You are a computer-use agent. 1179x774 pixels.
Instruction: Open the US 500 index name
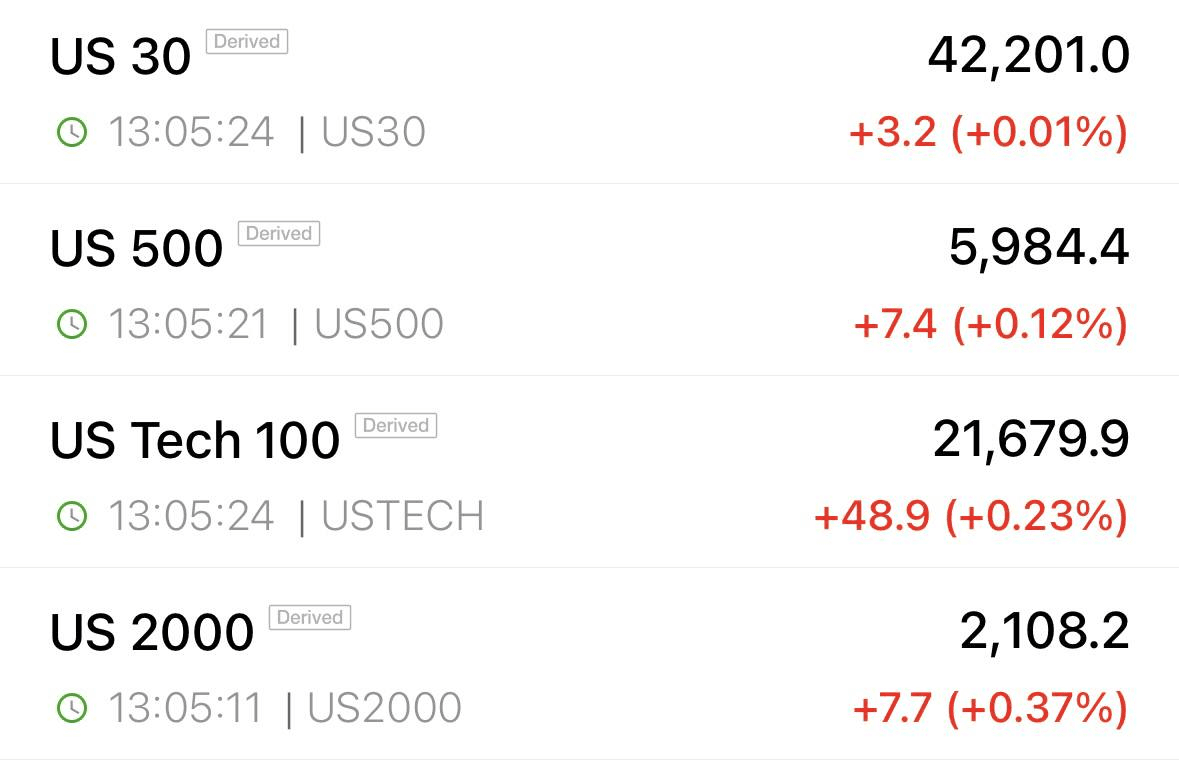[137, 248]
